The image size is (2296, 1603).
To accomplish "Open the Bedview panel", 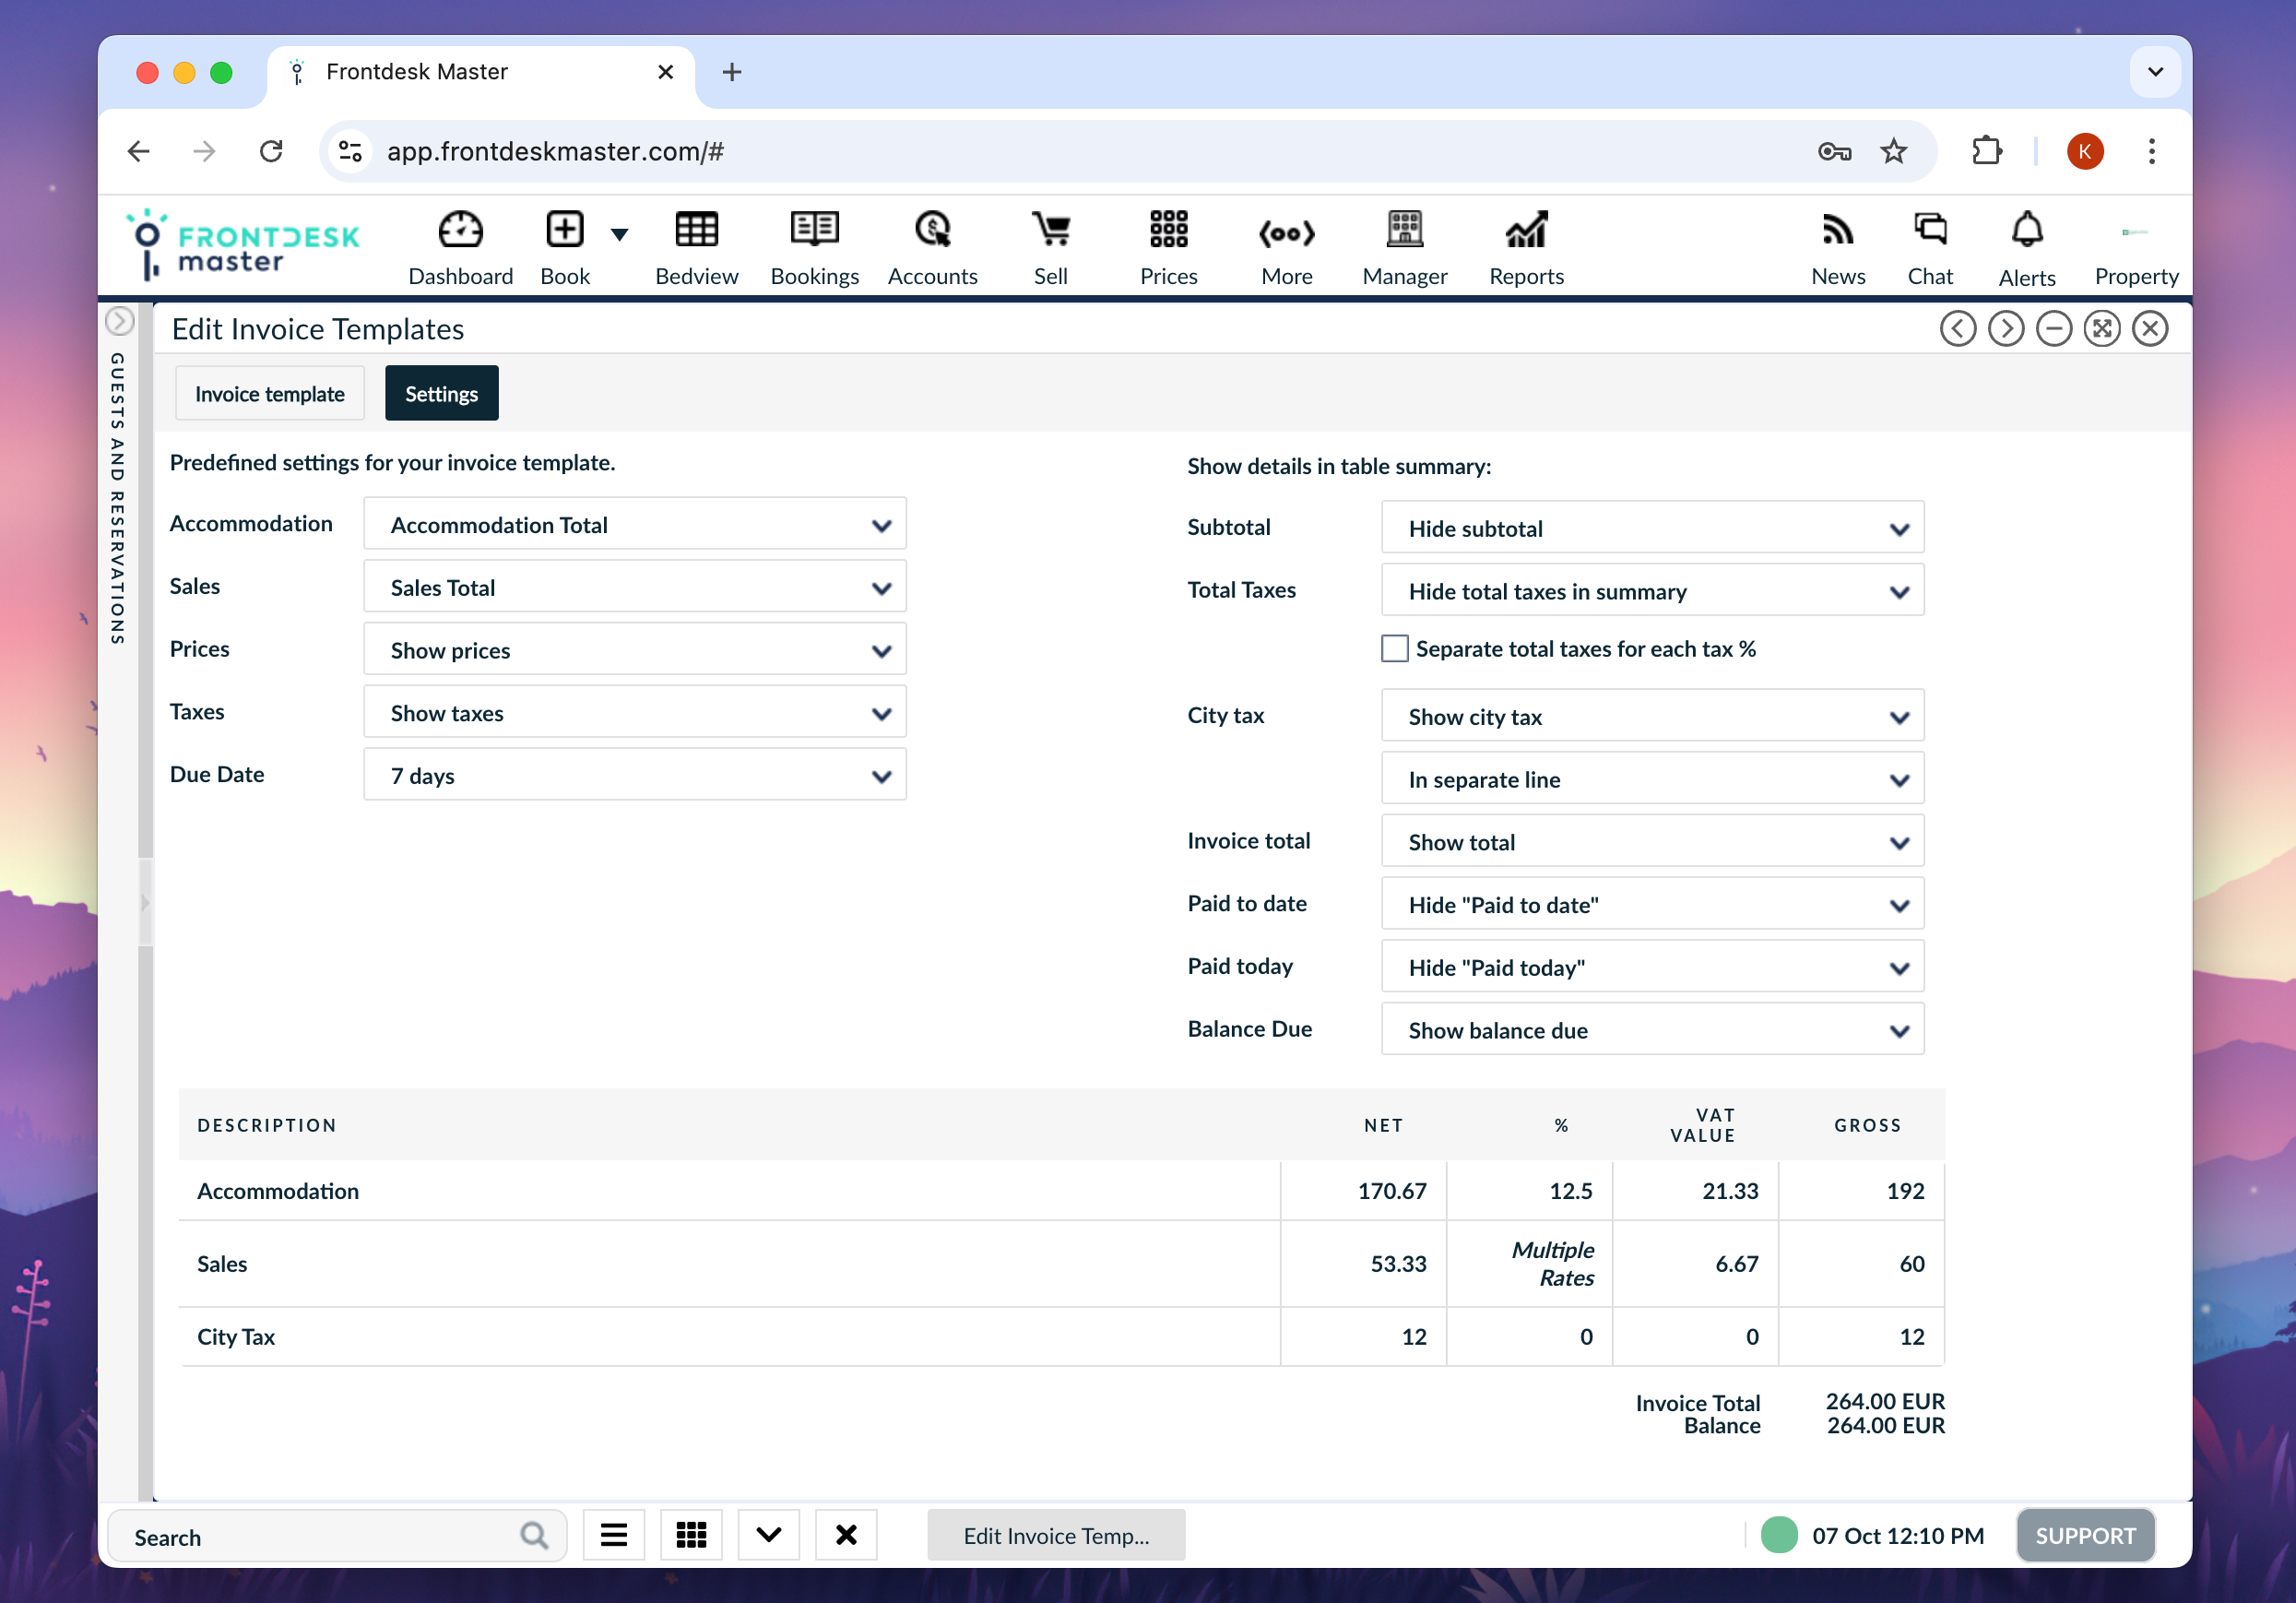I will click(x=694, y=244).
